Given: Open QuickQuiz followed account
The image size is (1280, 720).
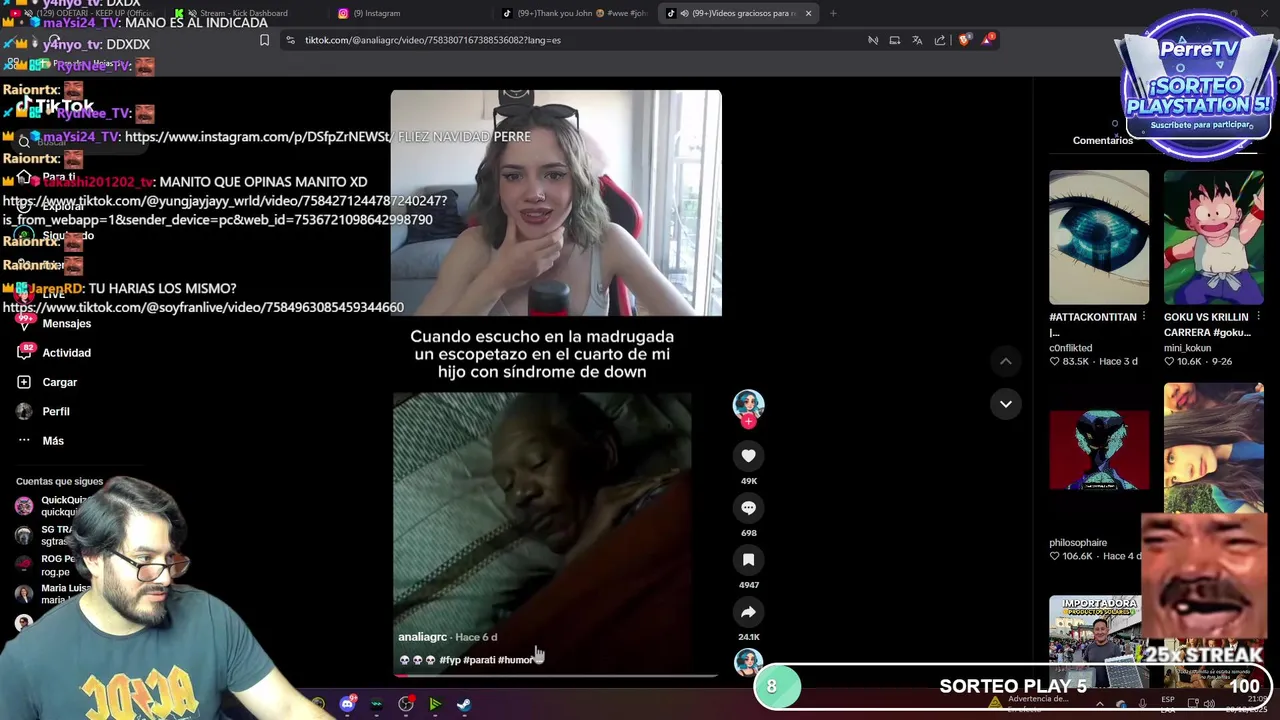Looking at the screenshot, I should point(64,505).
